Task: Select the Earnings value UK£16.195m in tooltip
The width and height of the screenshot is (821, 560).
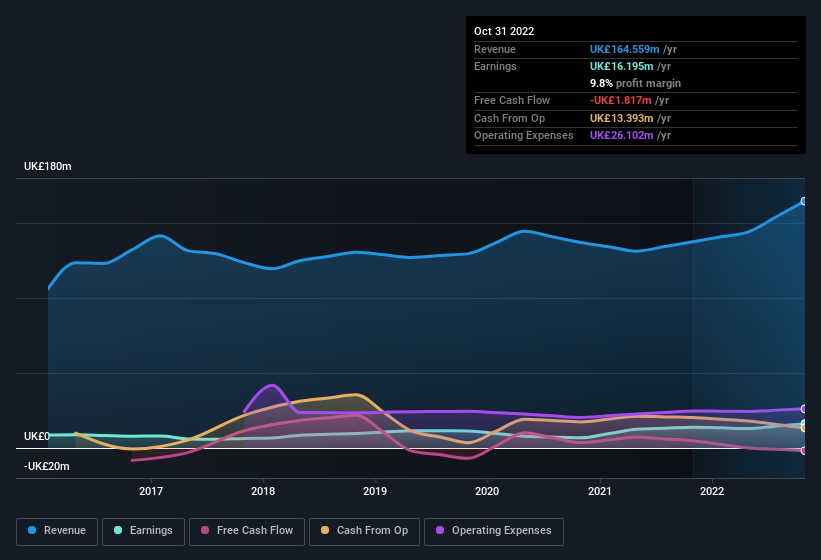Action: point(623,66)
